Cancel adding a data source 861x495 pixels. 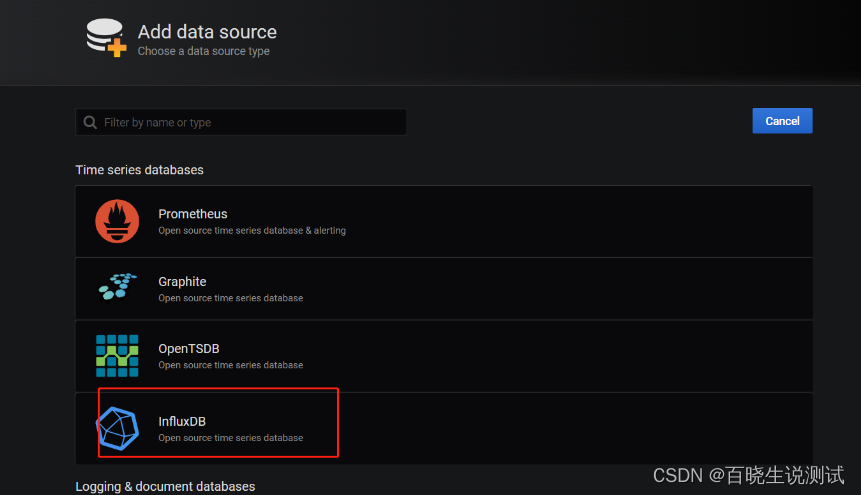click(782, 121)
